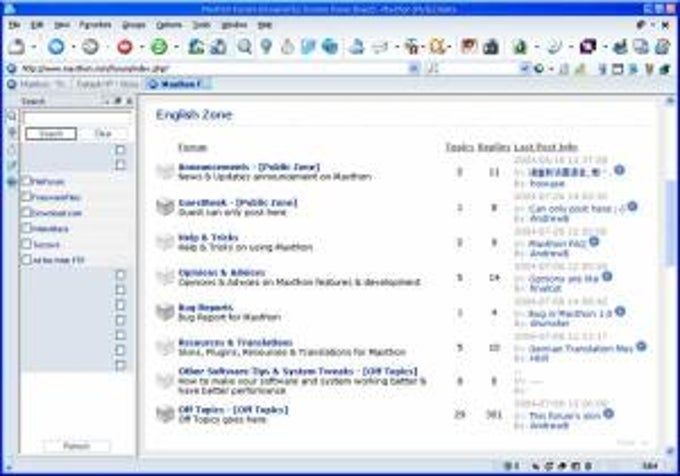Open dropdown arrow beside Stop button
The height and width of the screenshot is (476, 680).
141,47
